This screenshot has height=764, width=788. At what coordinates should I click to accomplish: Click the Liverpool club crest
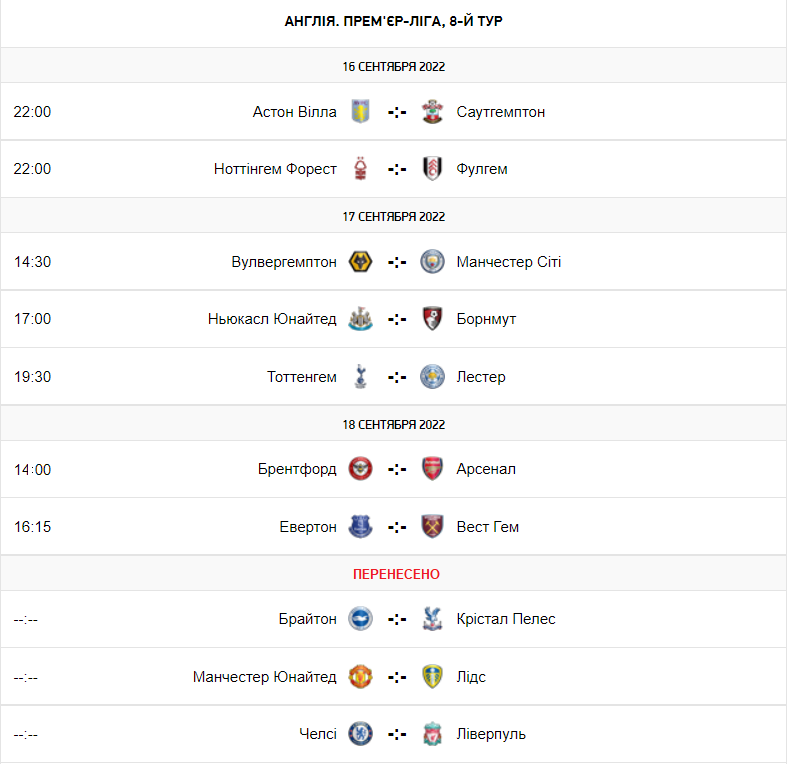click(x=432, y=734)
